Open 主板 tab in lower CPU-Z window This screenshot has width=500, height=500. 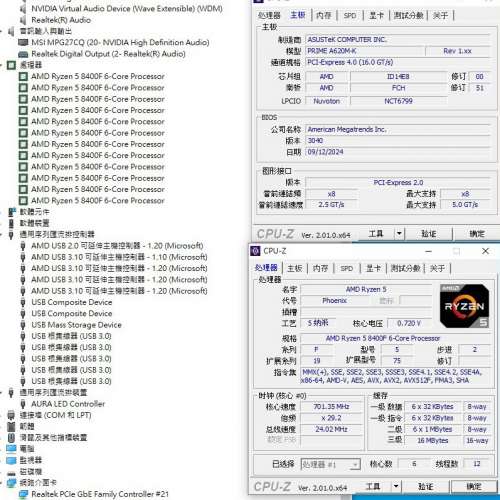[295, 268]
